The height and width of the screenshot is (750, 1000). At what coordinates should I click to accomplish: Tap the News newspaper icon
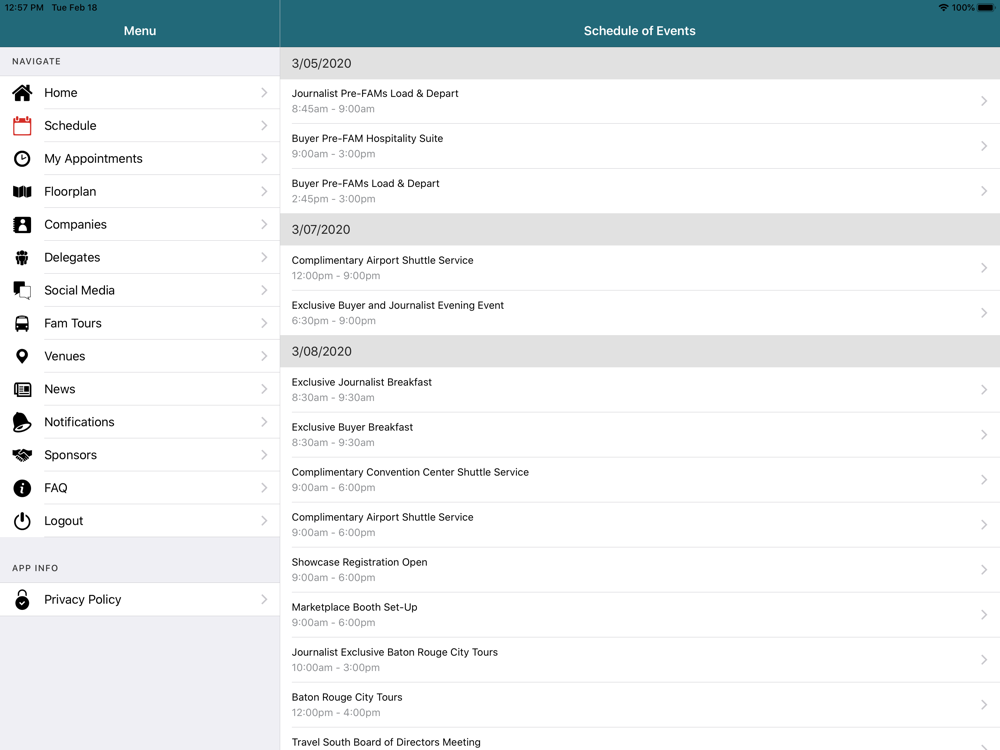22,389
